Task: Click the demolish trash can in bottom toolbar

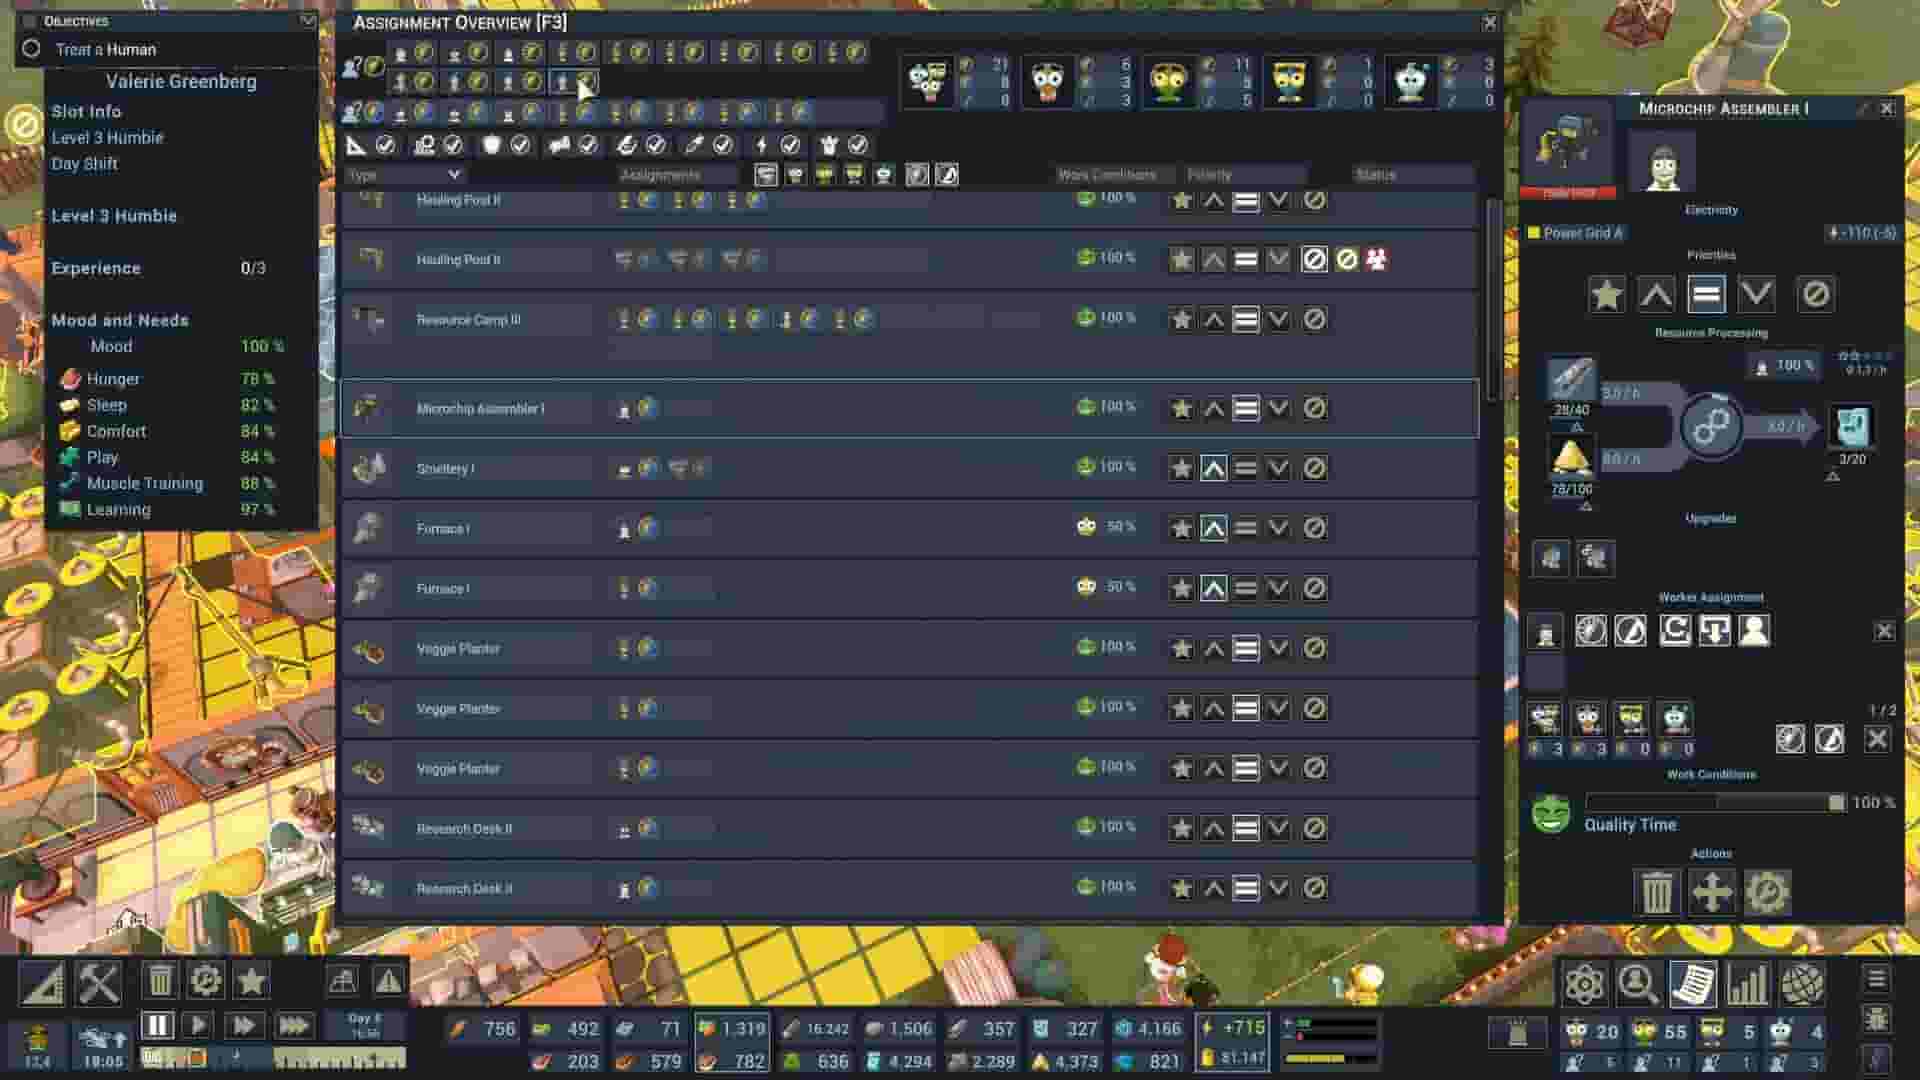Action: click(x=160, y=981)
